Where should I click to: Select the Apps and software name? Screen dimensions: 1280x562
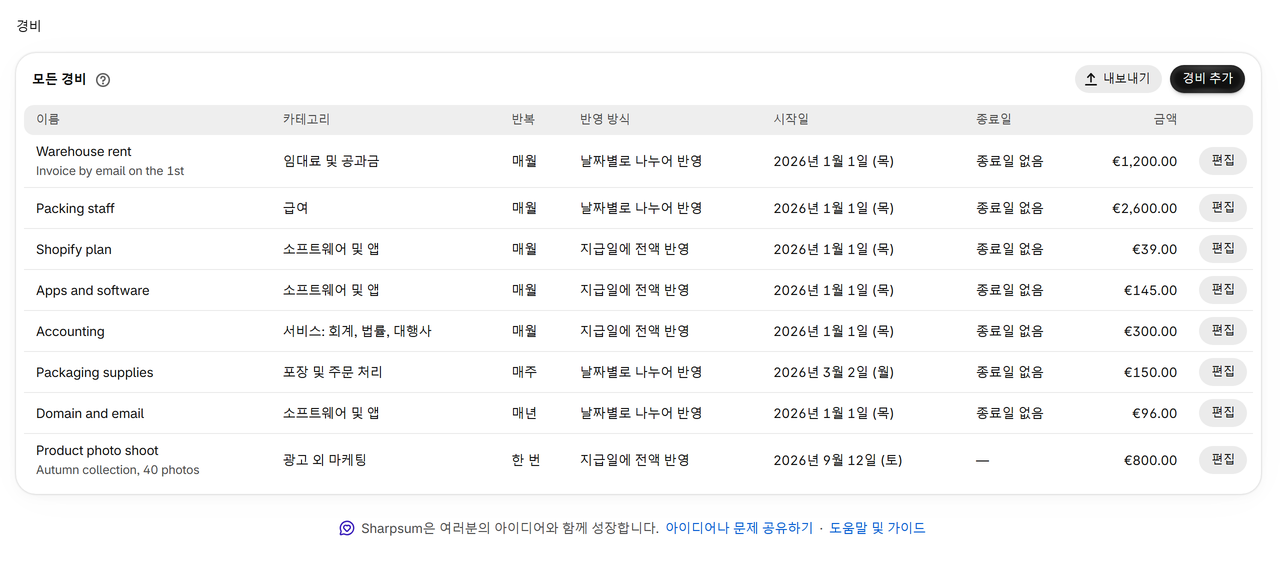pyautogui.click(x=93, y=290)
